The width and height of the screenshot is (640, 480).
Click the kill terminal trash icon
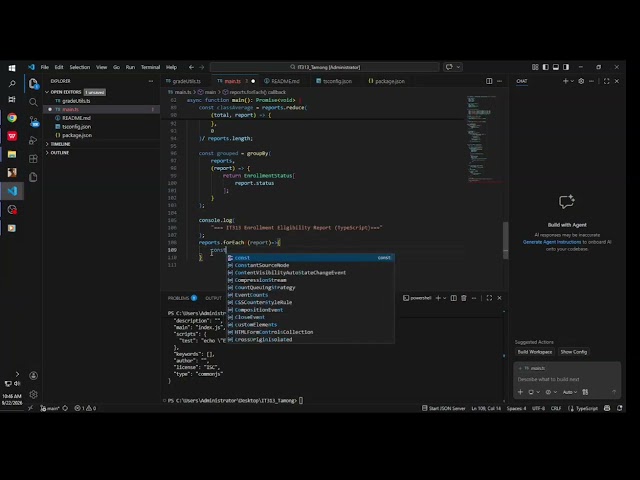click(x=464, y=298)
